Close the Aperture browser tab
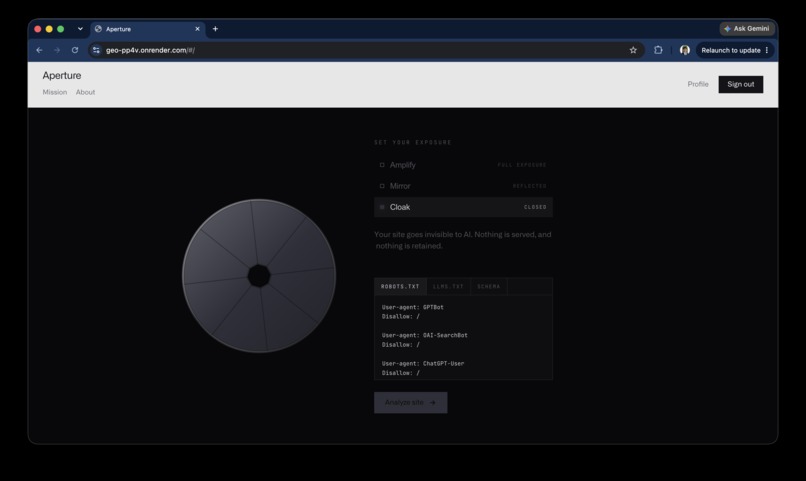 click(x=197, y=29)
